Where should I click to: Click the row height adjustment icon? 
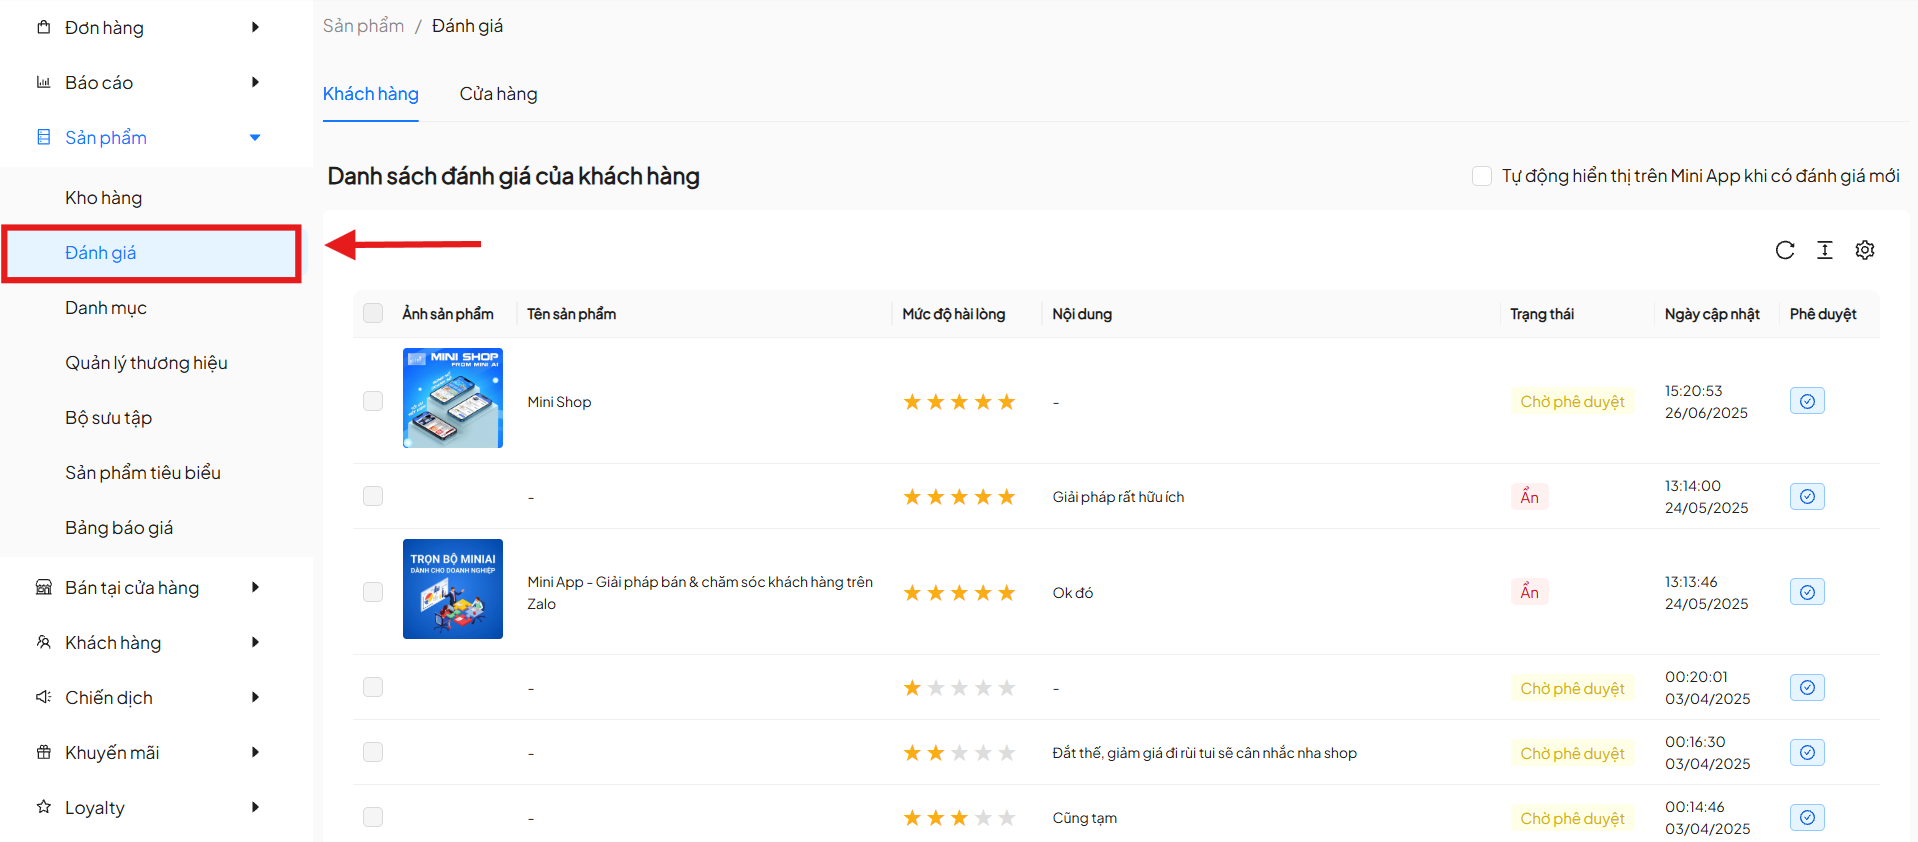point(1824,250)
